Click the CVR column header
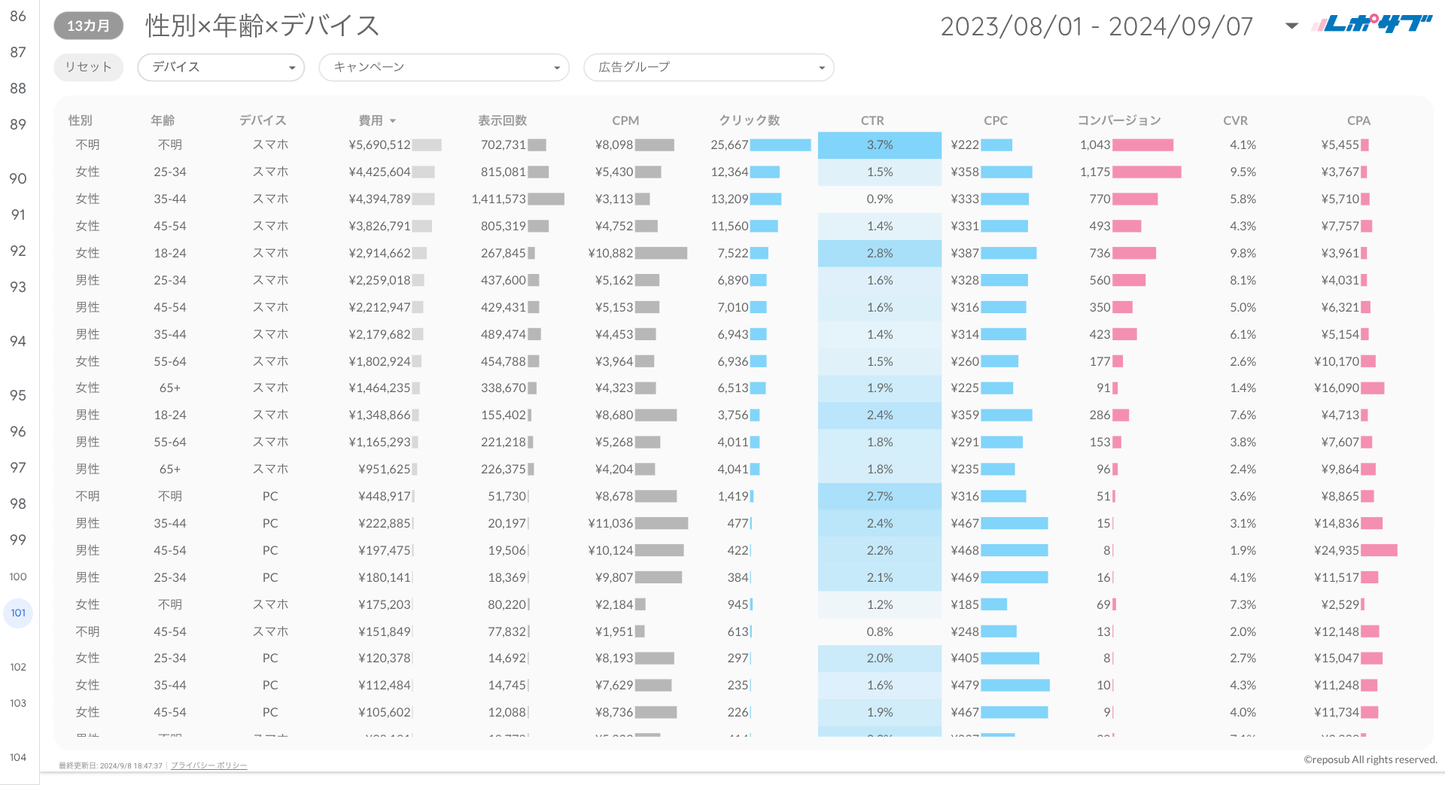Viewport: 1445px width, 785px height. tap(1235, 120)
